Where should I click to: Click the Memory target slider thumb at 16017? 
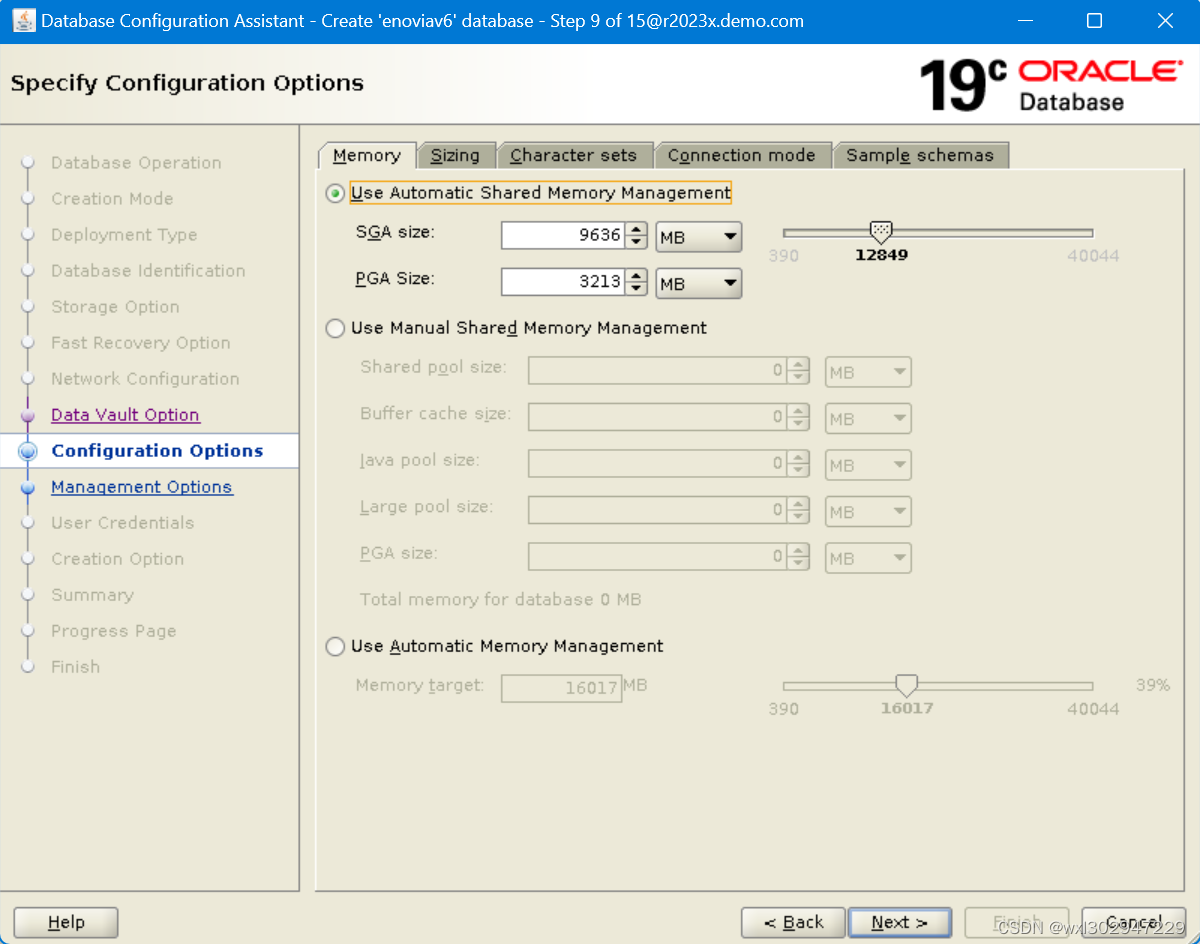coord(906,685)
